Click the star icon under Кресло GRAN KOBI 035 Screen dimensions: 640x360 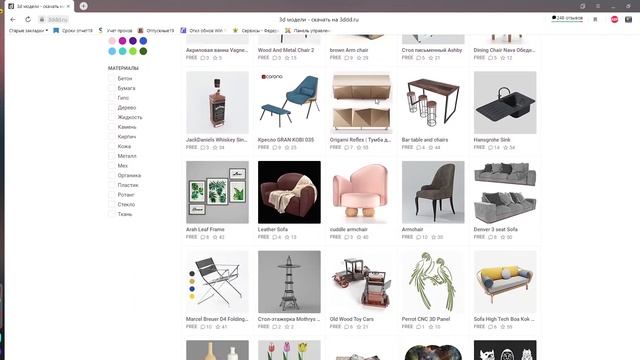point(287,147)
